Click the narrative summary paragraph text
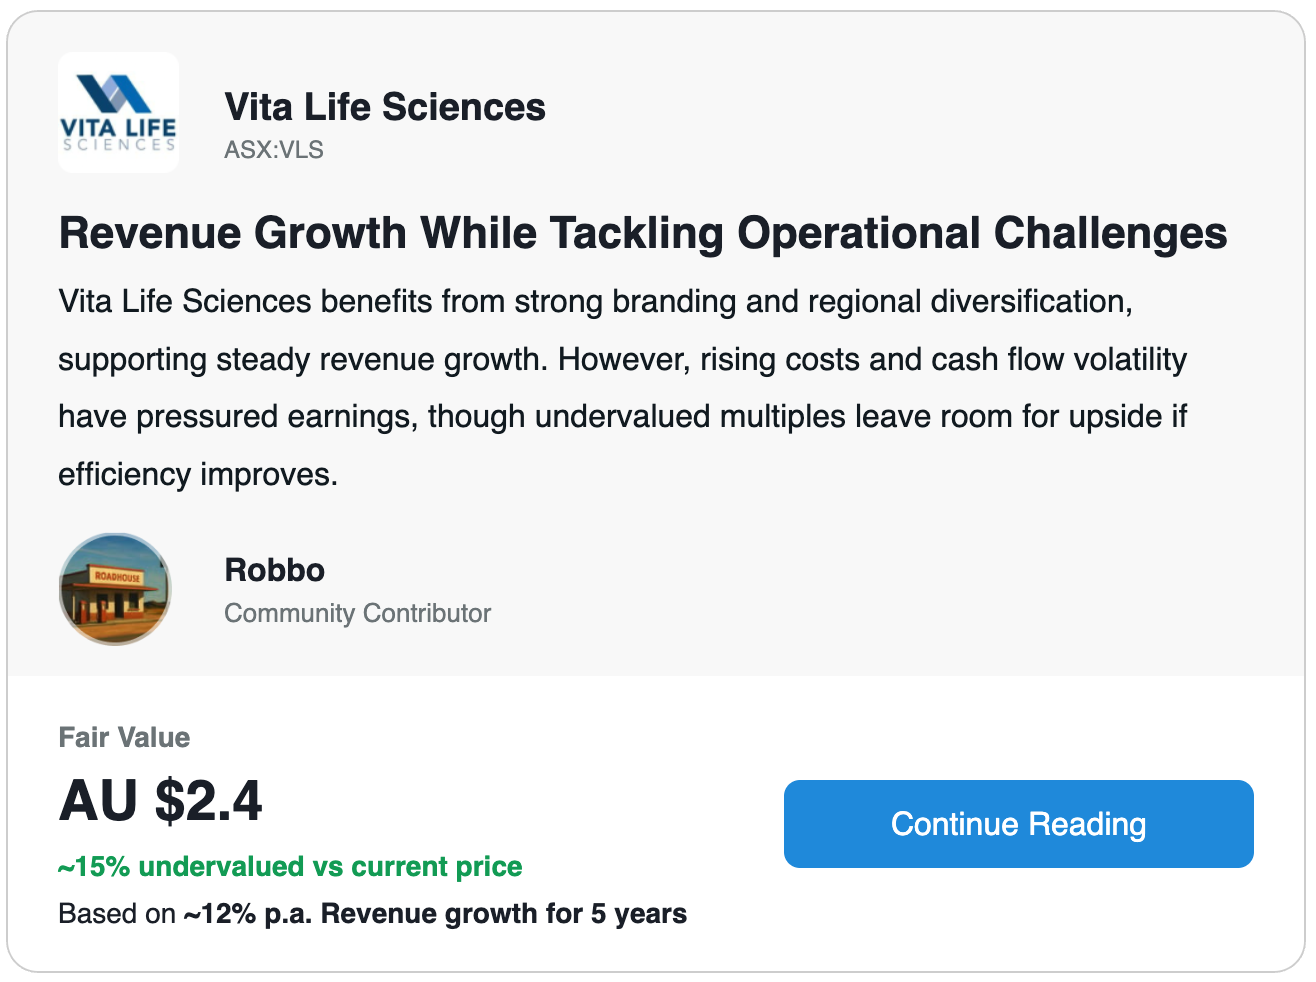The height and width of the screenshot is (982, 1316). (x=623, y=388)
